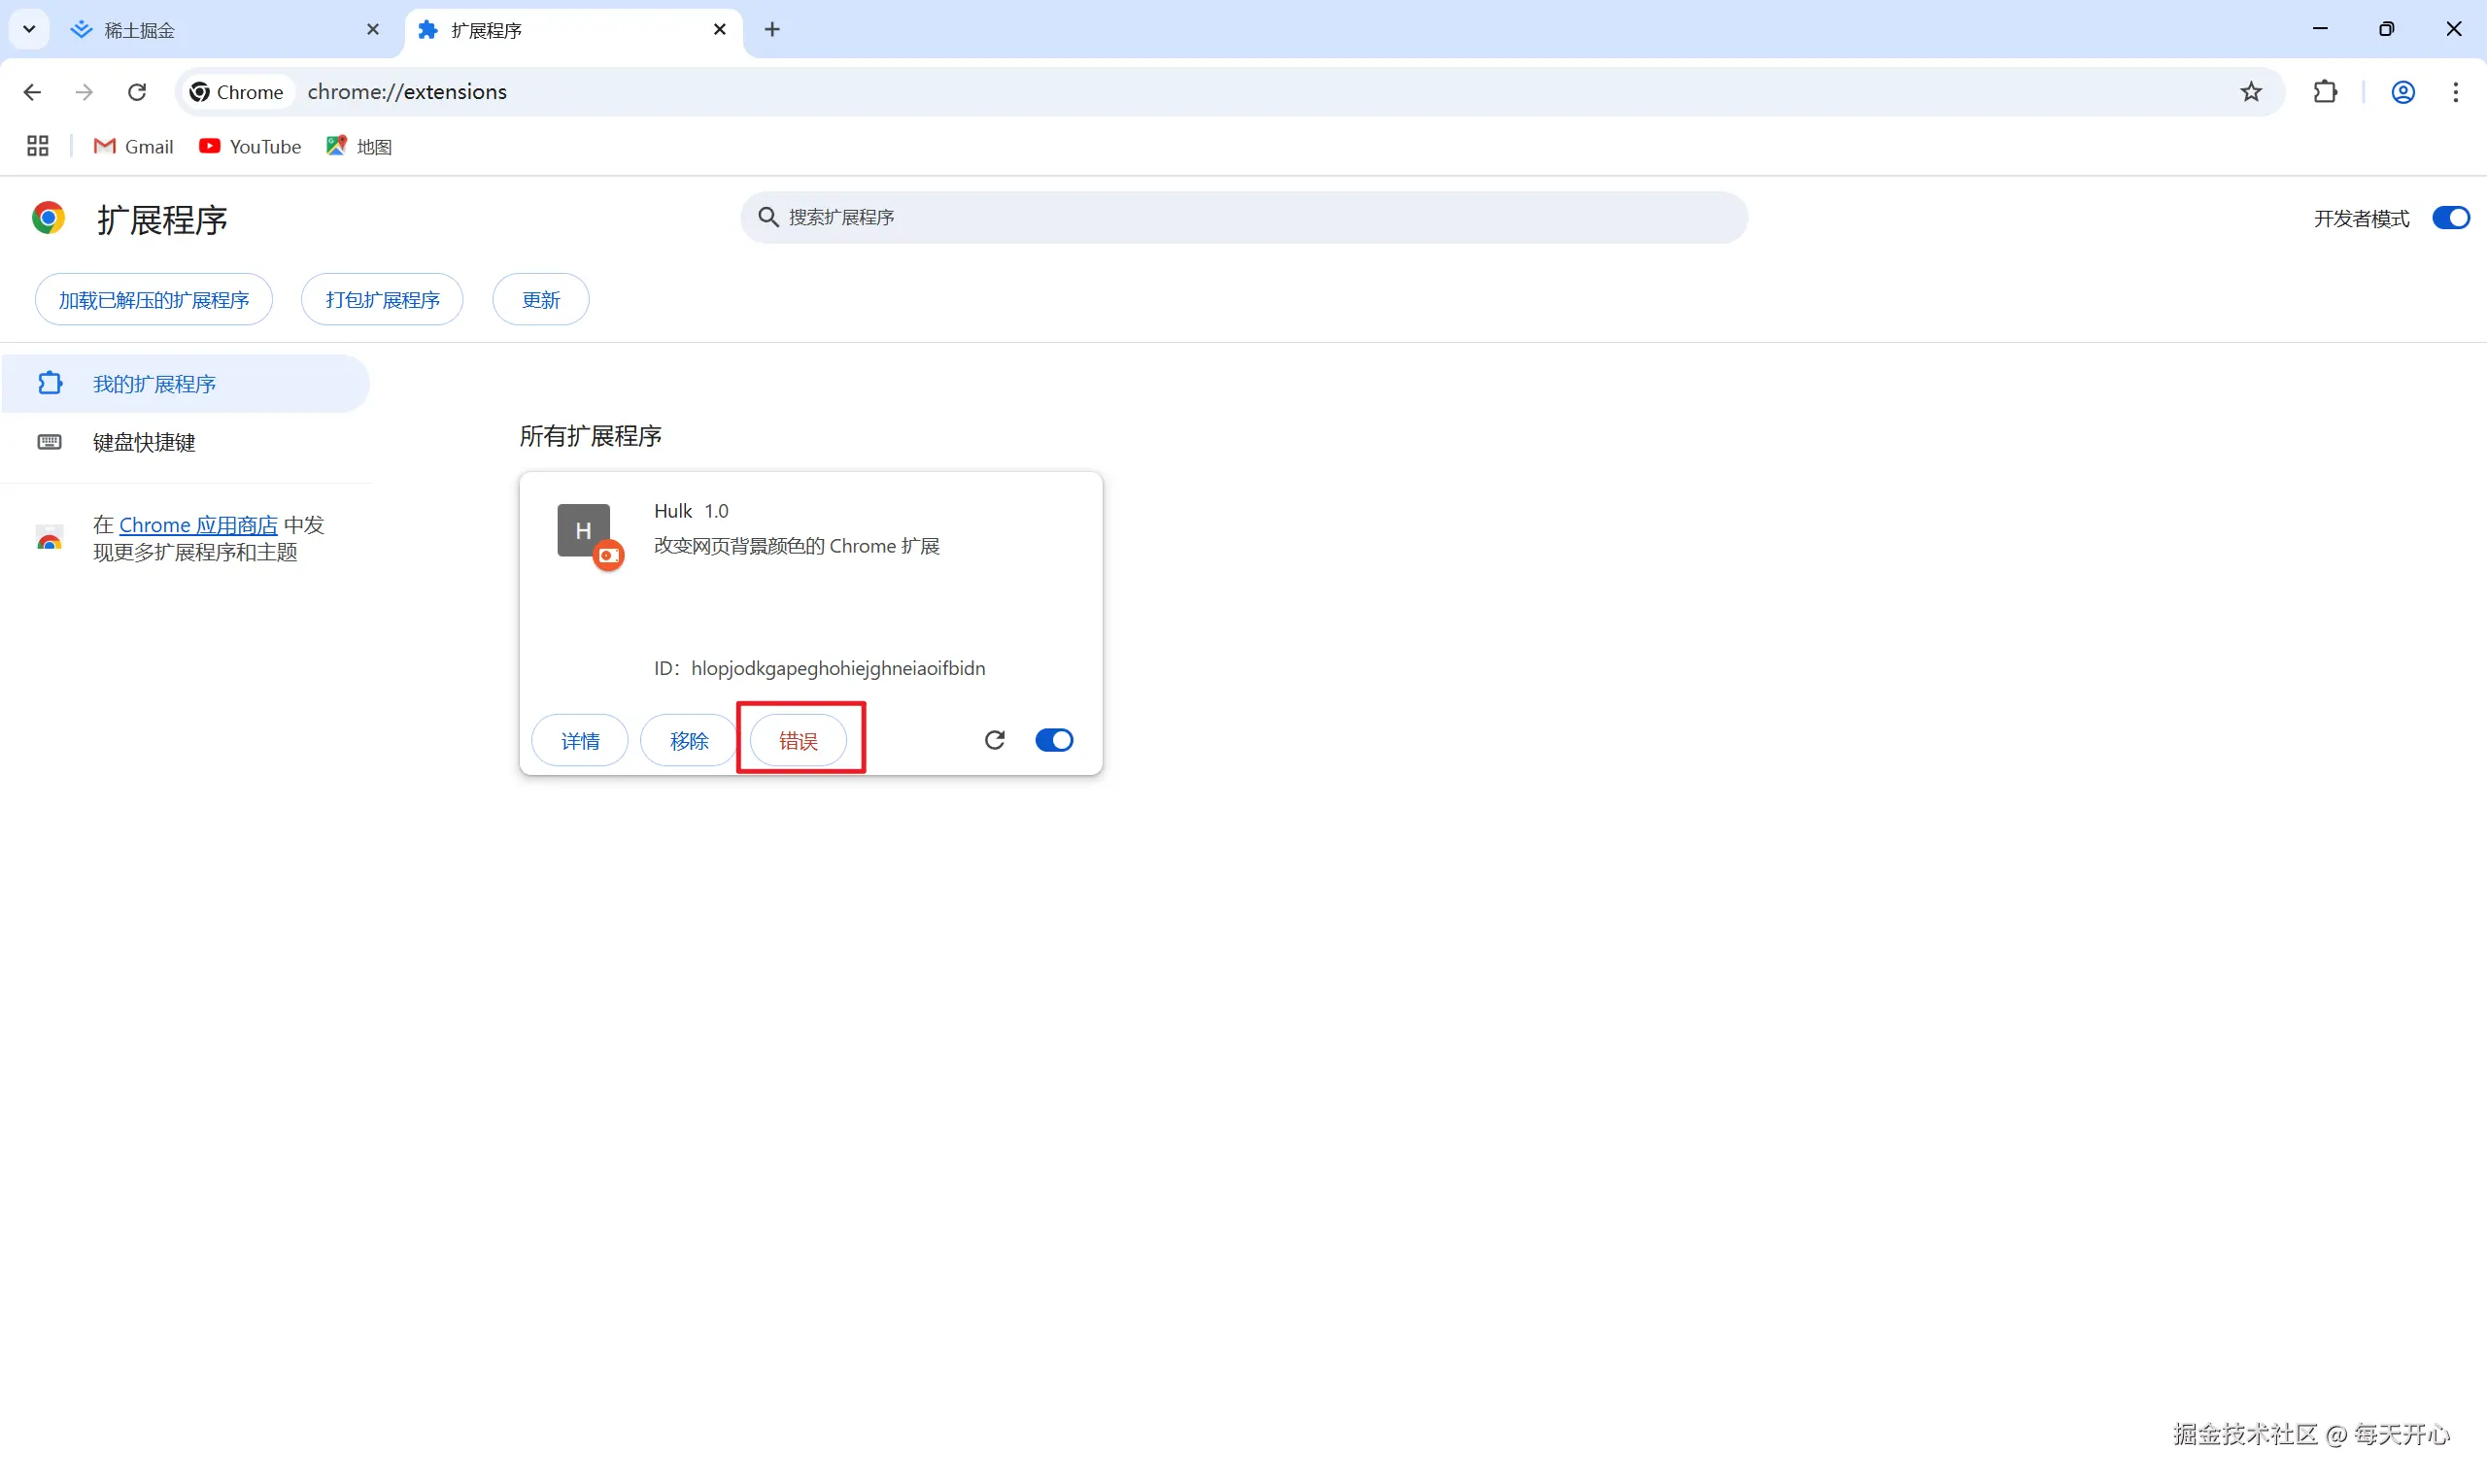The height and width of the screenshot is (1484, 2487).
Task: Click the browser page reload icon
Action: click(137, 92)
